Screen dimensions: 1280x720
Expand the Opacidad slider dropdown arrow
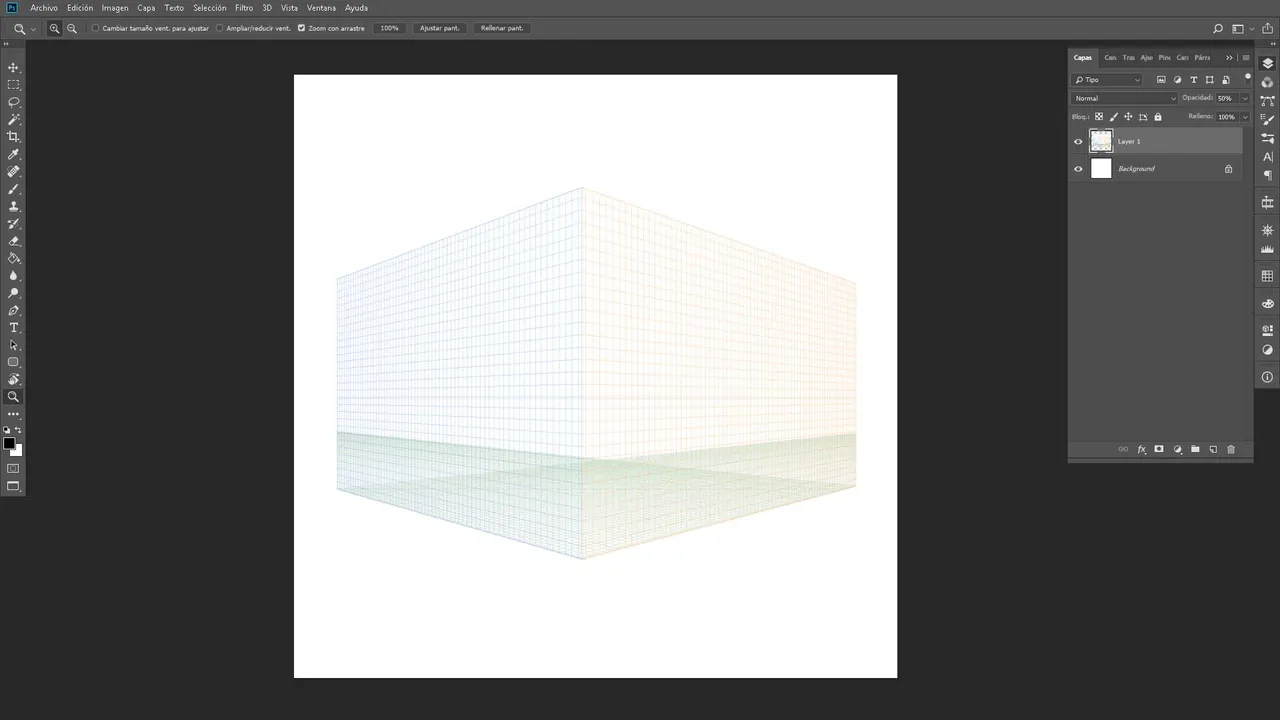(x=1244, y=98)
